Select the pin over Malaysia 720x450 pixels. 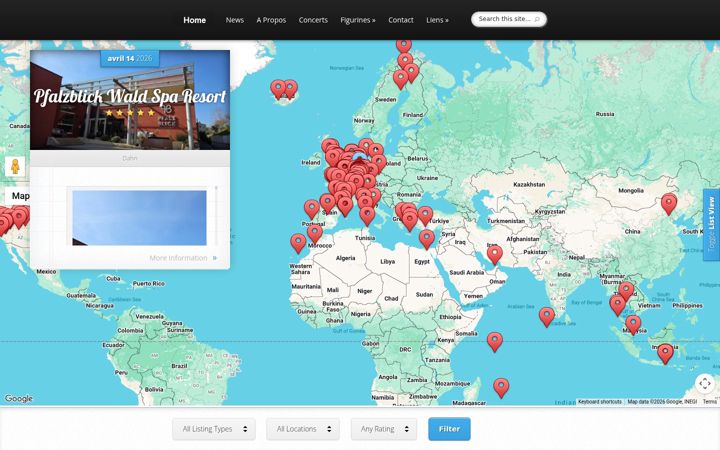click(x=633, y=325)
